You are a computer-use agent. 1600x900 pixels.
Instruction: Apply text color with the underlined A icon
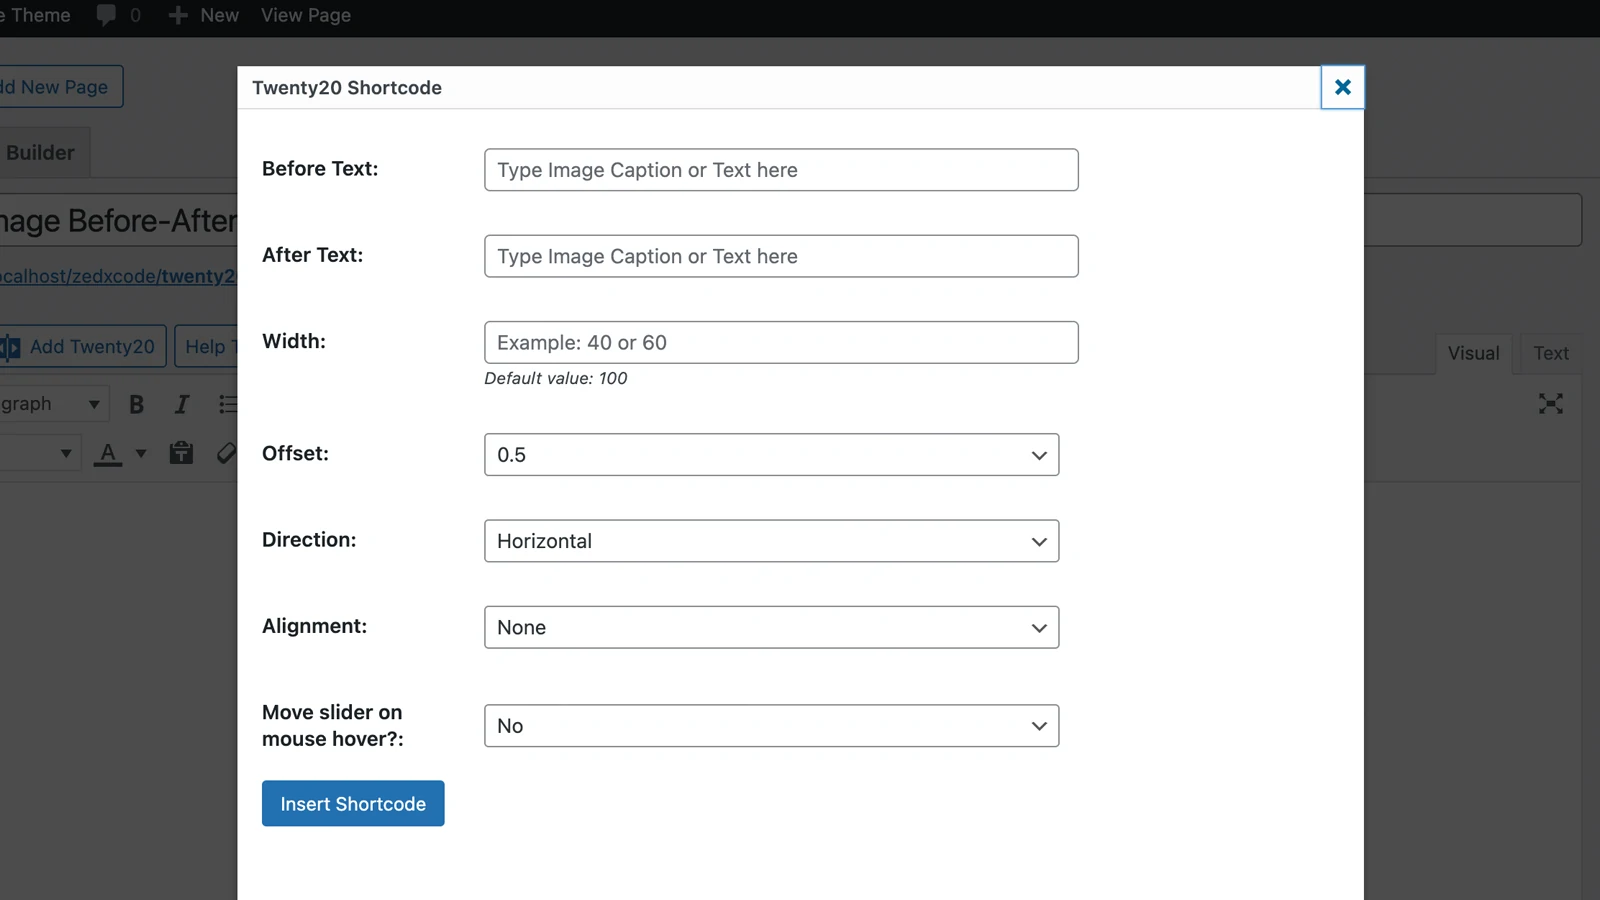point(108,453)
